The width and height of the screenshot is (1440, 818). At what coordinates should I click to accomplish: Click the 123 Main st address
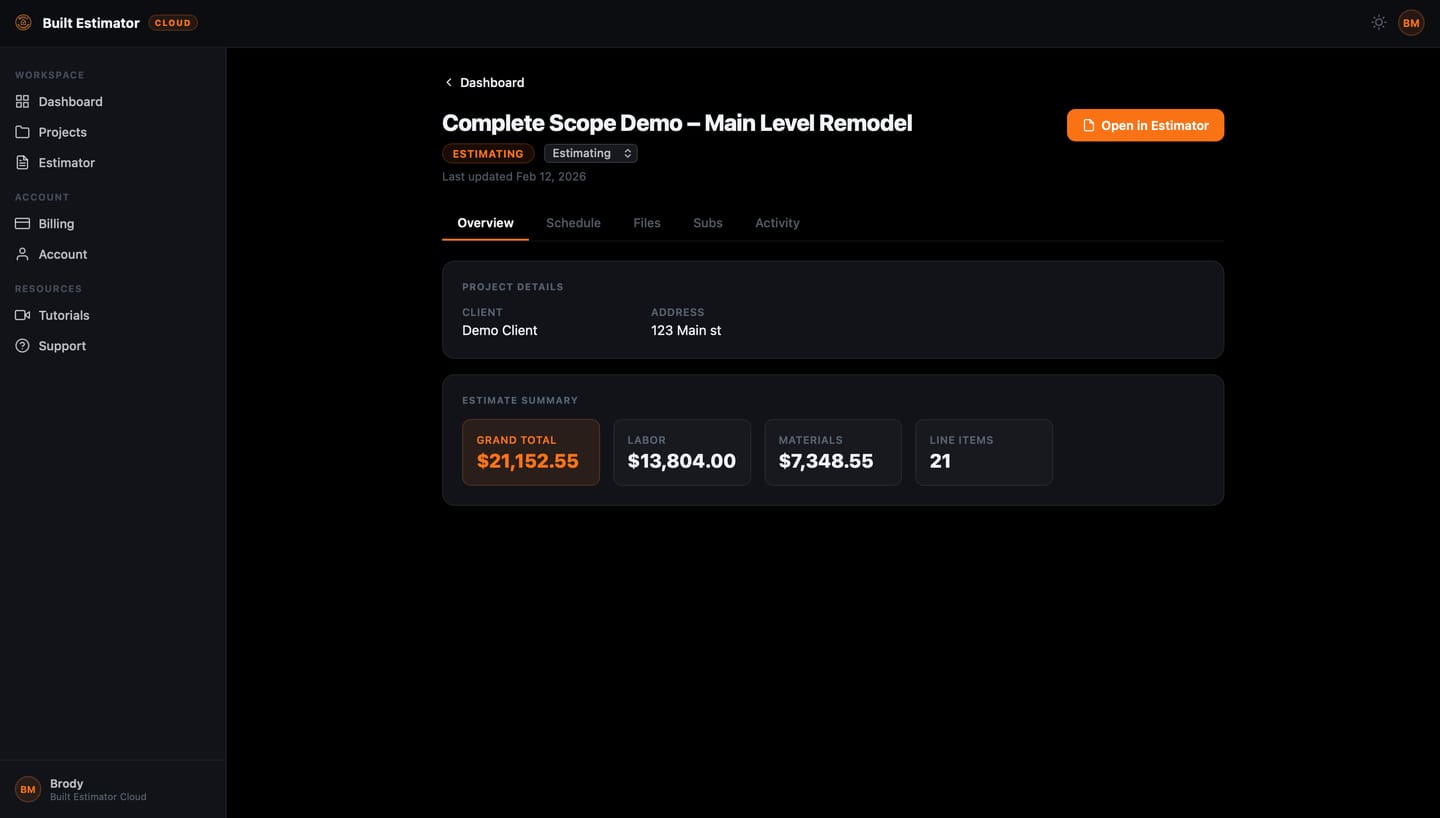[x=686, y=330]
